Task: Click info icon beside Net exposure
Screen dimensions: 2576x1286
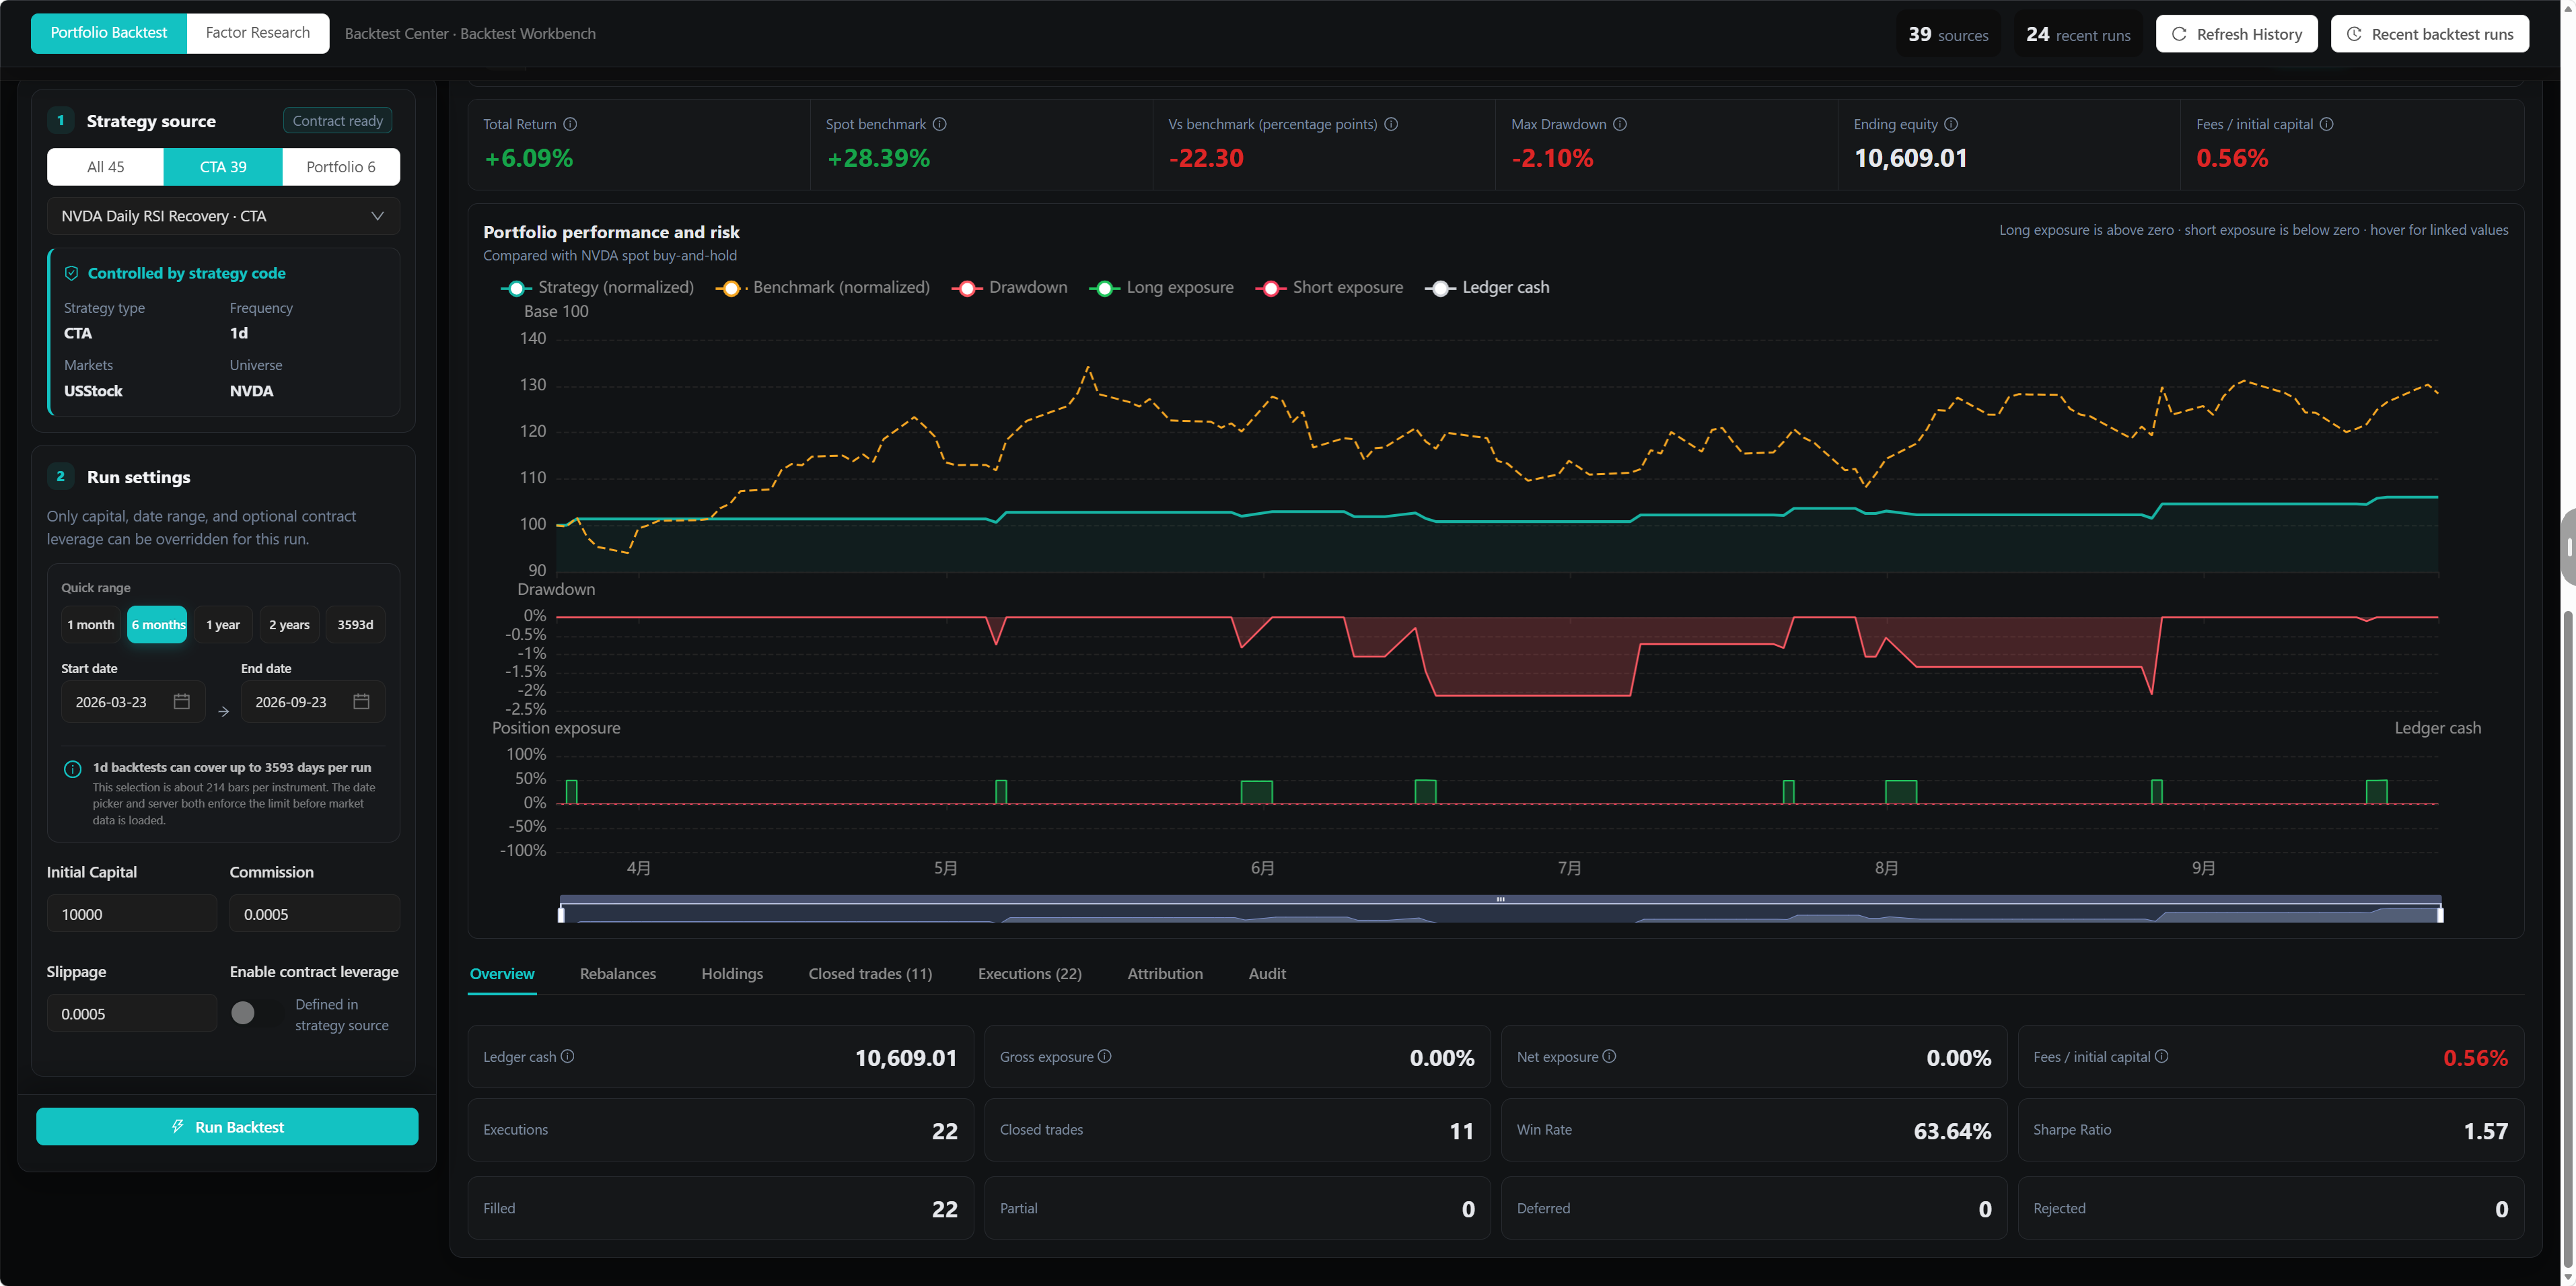Action: [x=1609, y=1056]
